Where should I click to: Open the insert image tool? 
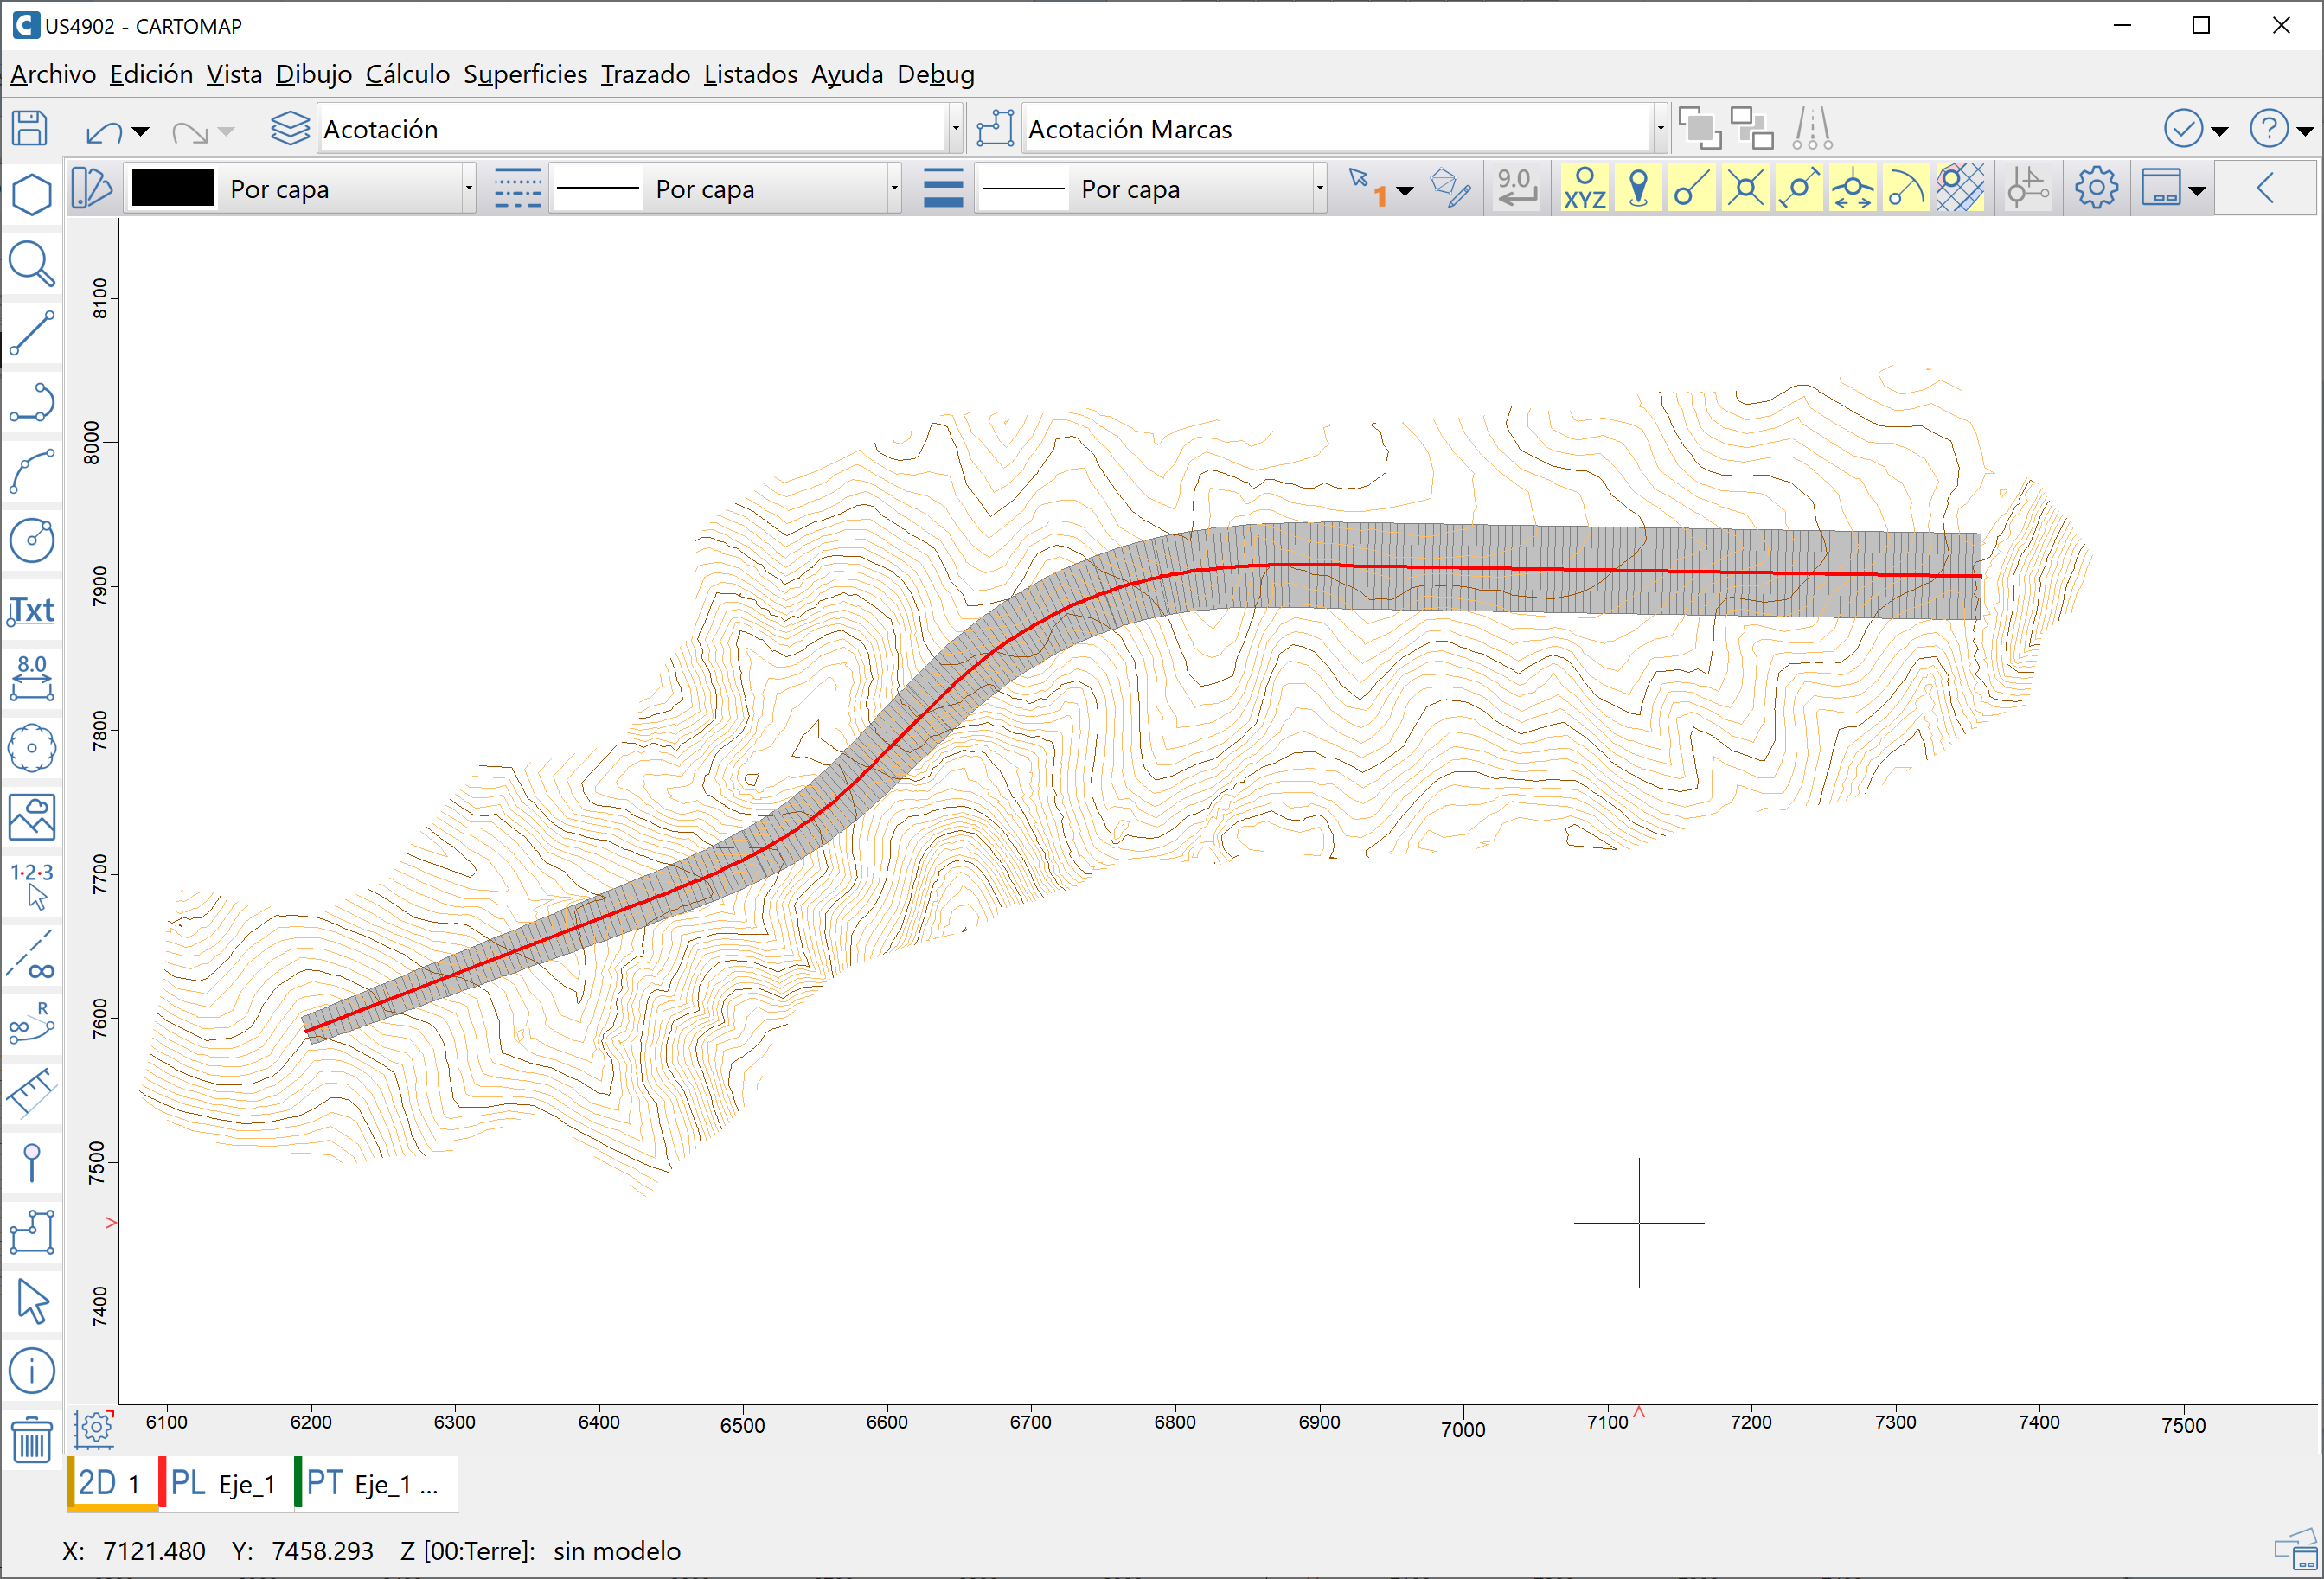[32, 818]
